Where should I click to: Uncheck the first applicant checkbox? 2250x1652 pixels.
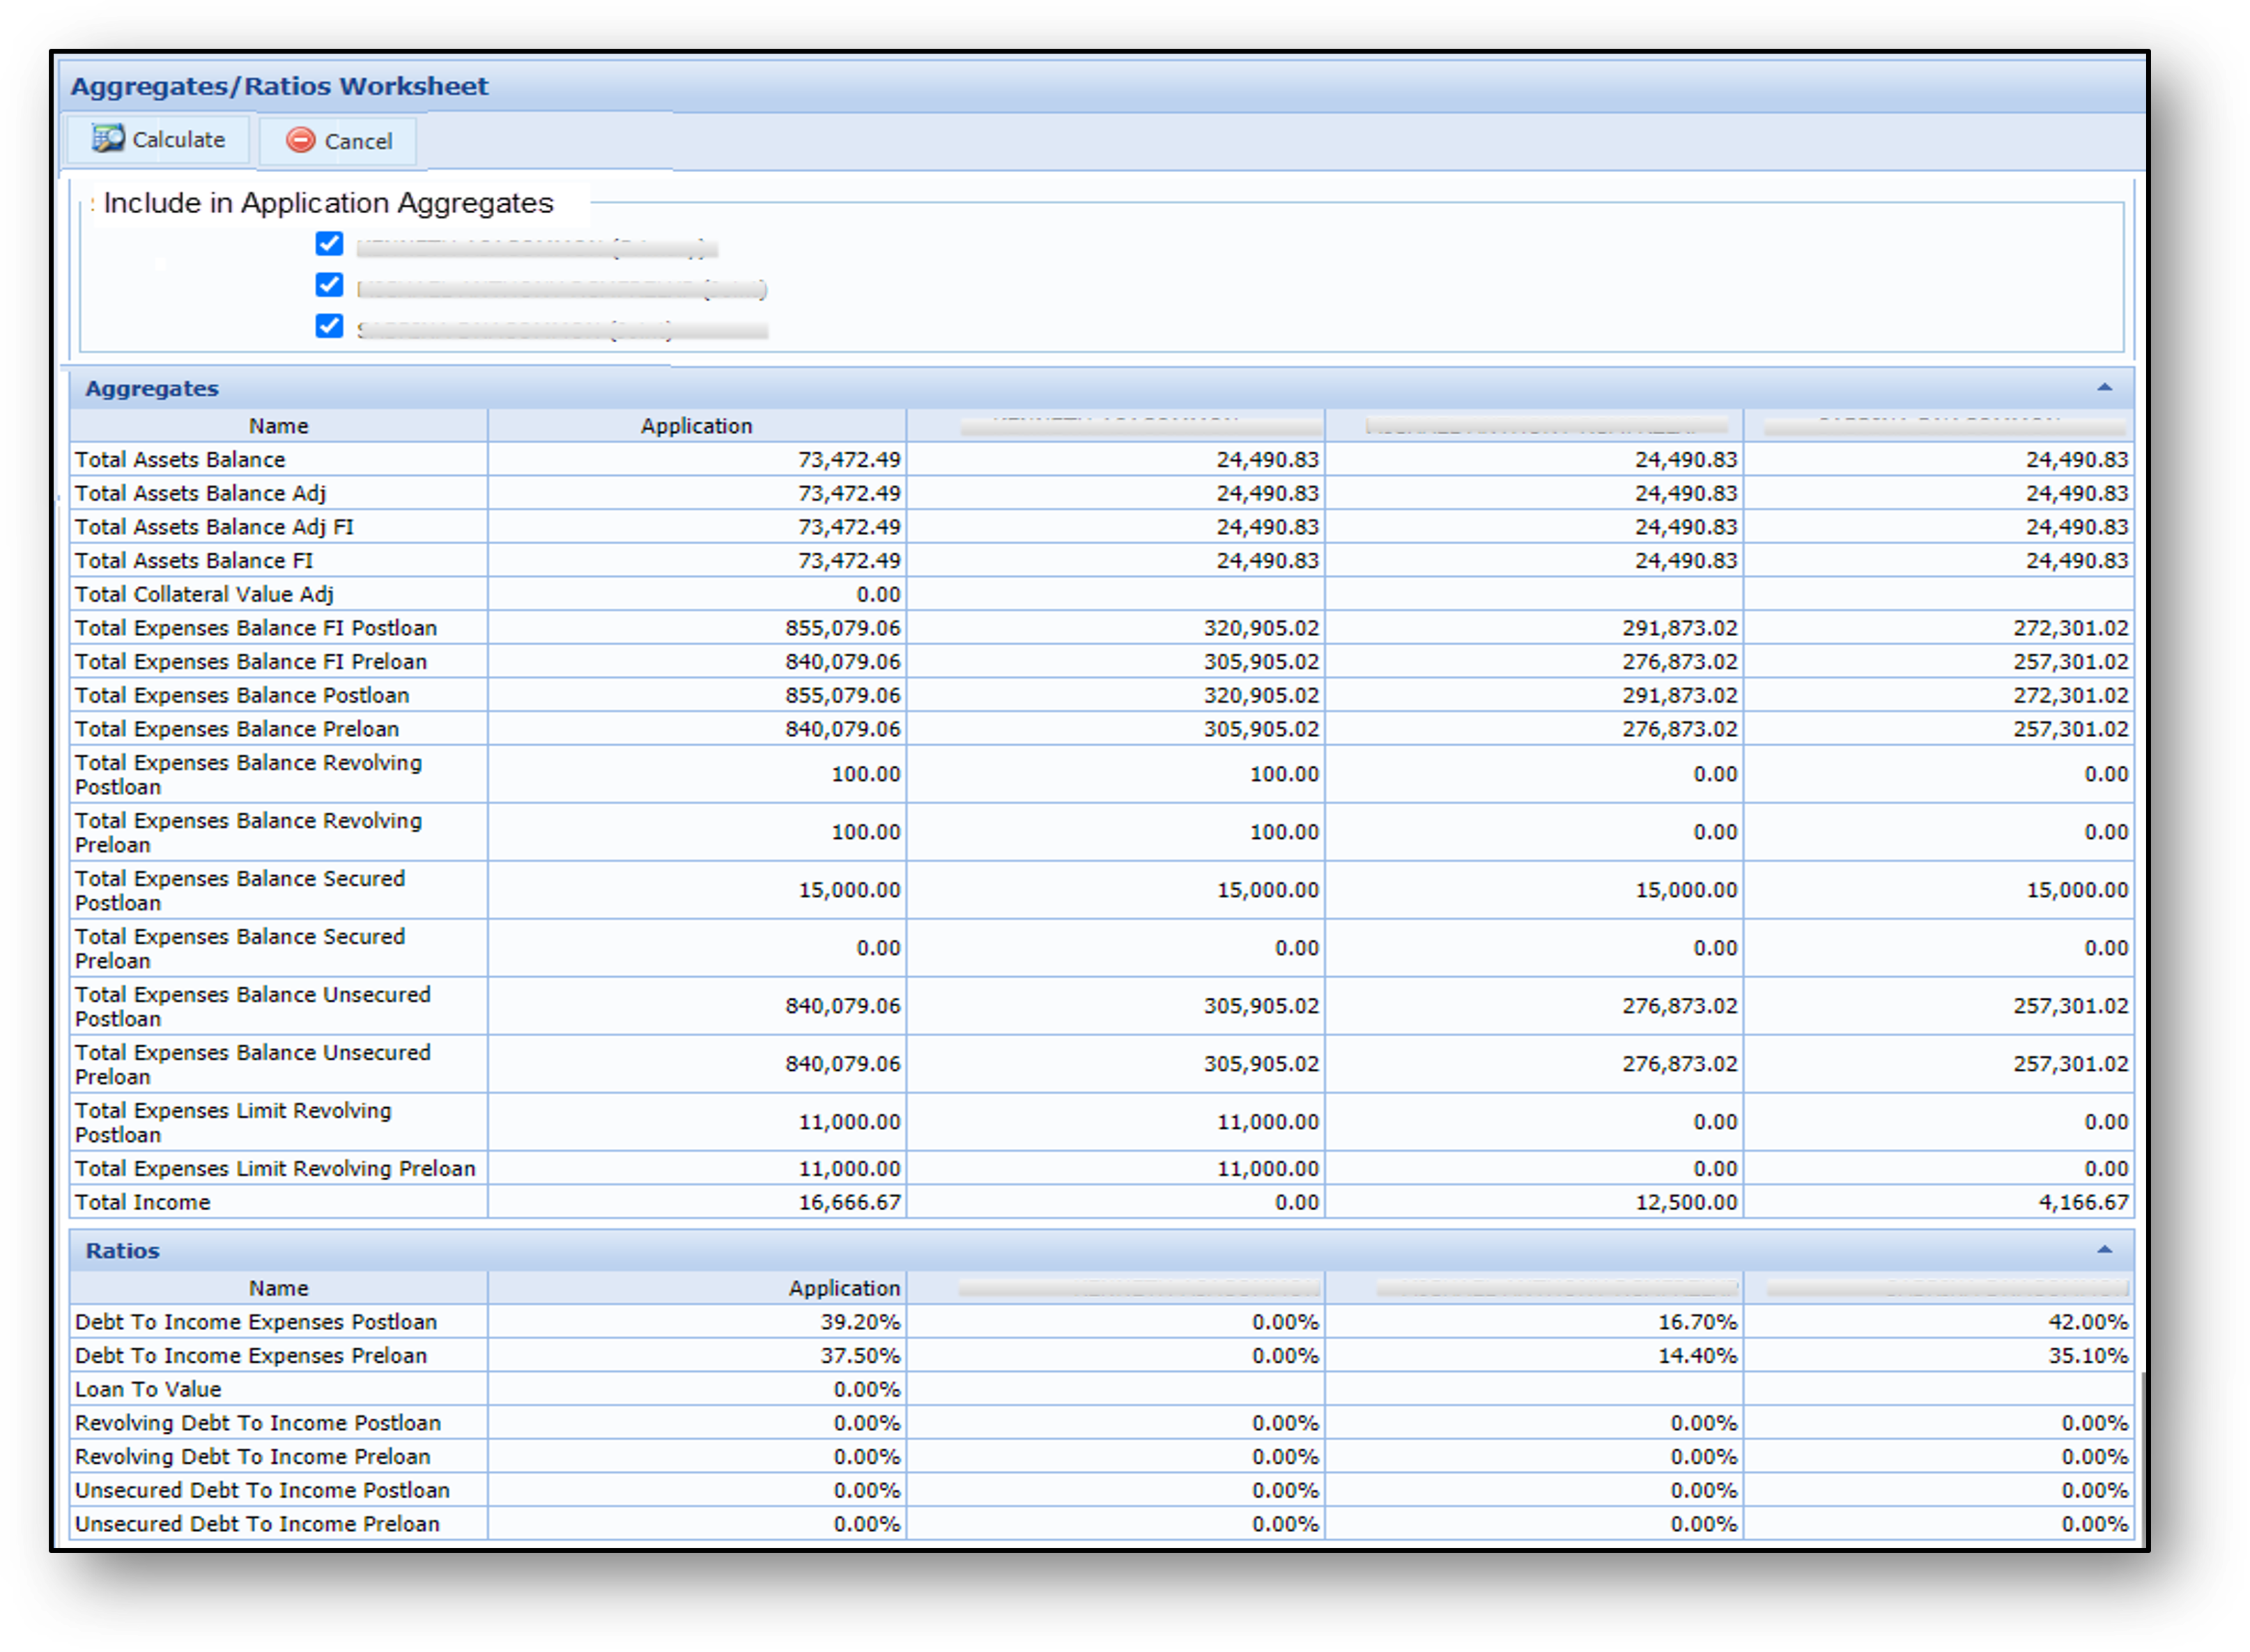click(x=329, y=244)
